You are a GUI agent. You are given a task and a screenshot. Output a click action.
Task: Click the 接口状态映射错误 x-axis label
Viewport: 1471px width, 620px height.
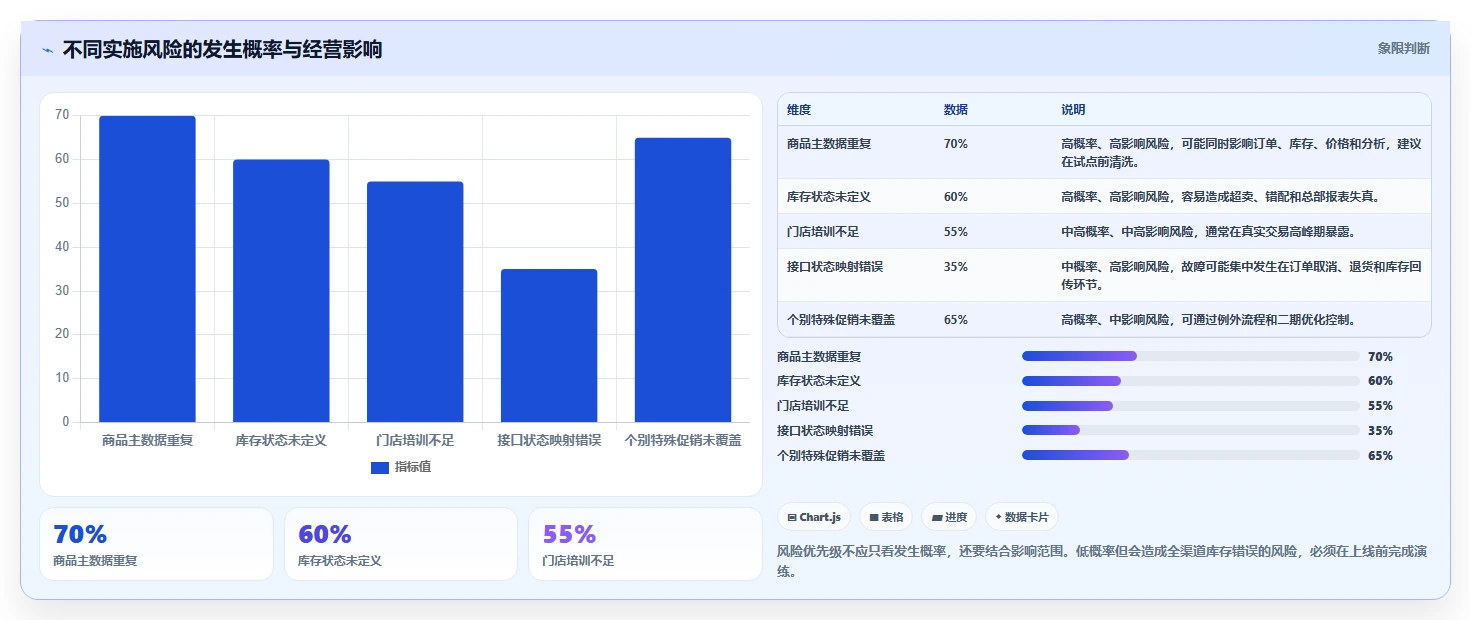(549, 440)
